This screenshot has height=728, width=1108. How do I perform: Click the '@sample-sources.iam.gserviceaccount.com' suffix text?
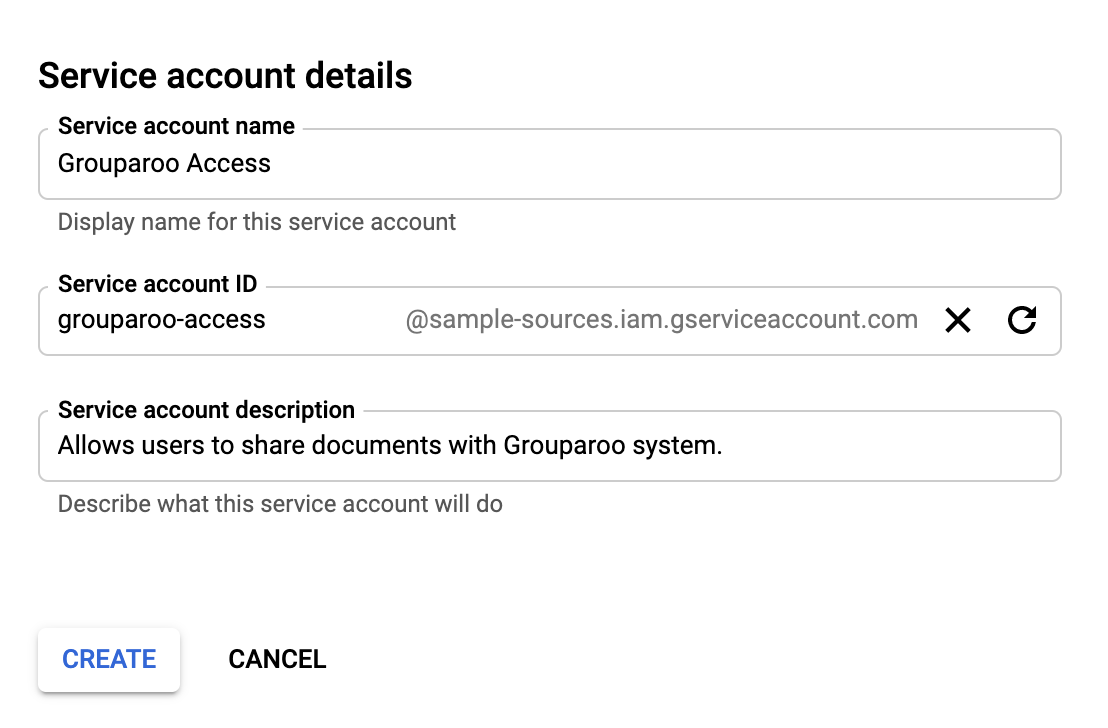[x=661, y=319]
